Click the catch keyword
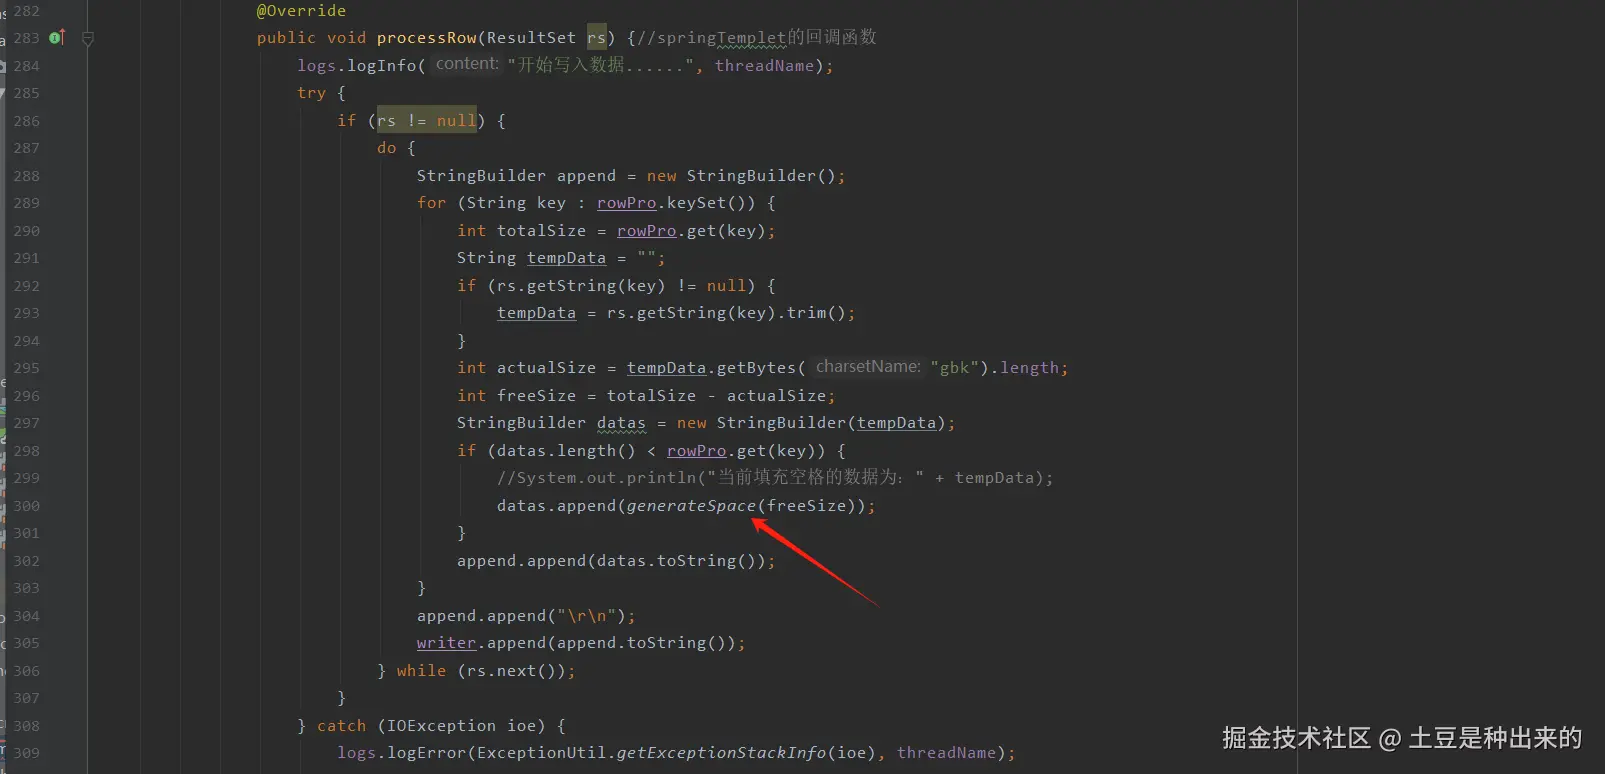The width and height of the screenshot is (1605, 774). [x=341, y=726]
